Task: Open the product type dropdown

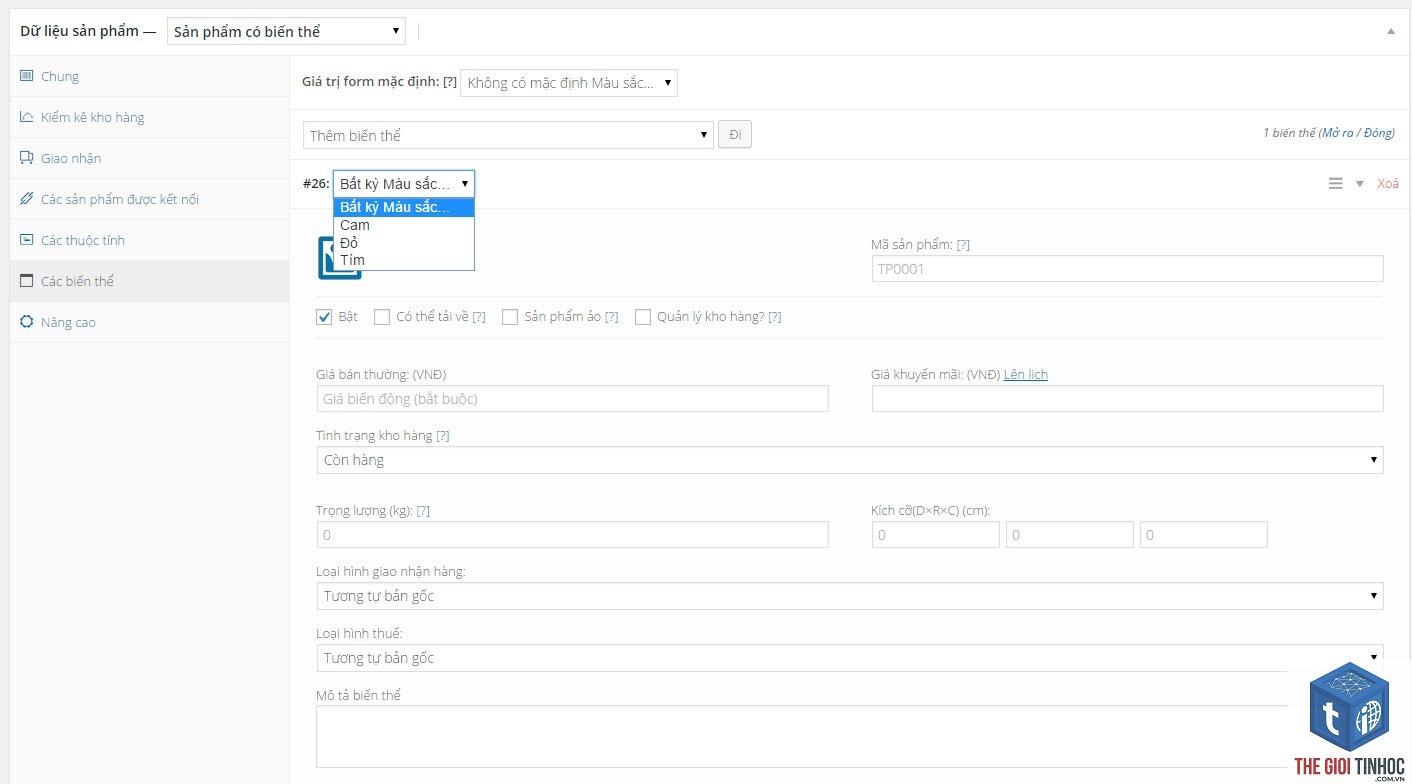Action: click(286, 31)
